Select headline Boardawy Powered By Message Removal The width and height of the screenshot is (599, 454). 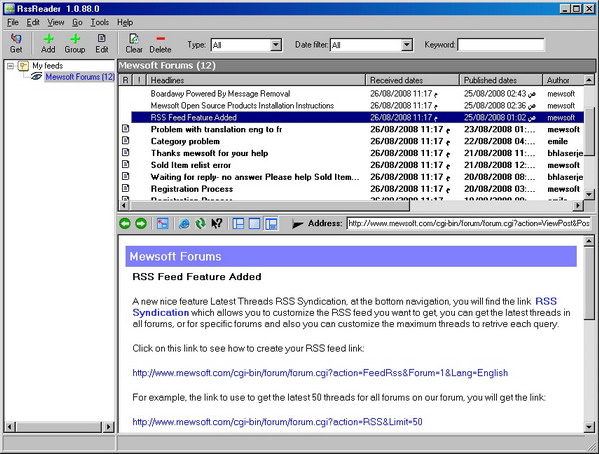coord(220,94)
